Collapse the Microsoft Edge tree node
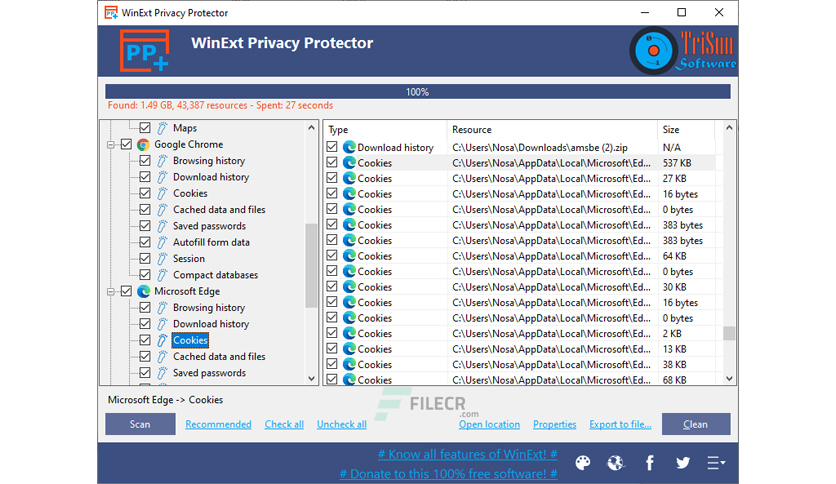Screen dimensions: 836x484 [110, 292]
